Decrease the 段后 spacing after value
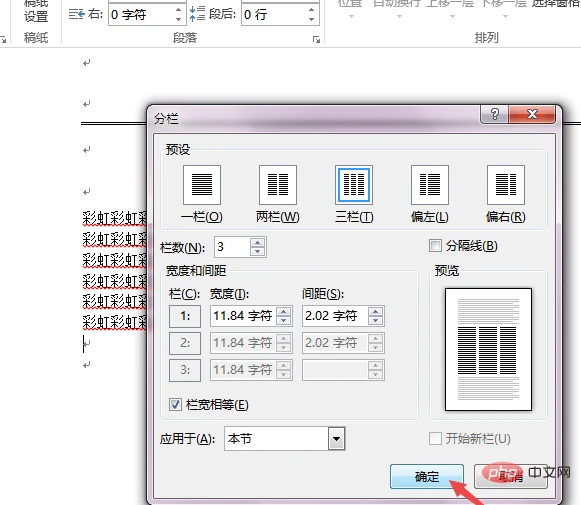This screenshot has height=505, width=581. pyautogui.click(x=311, y=19)
